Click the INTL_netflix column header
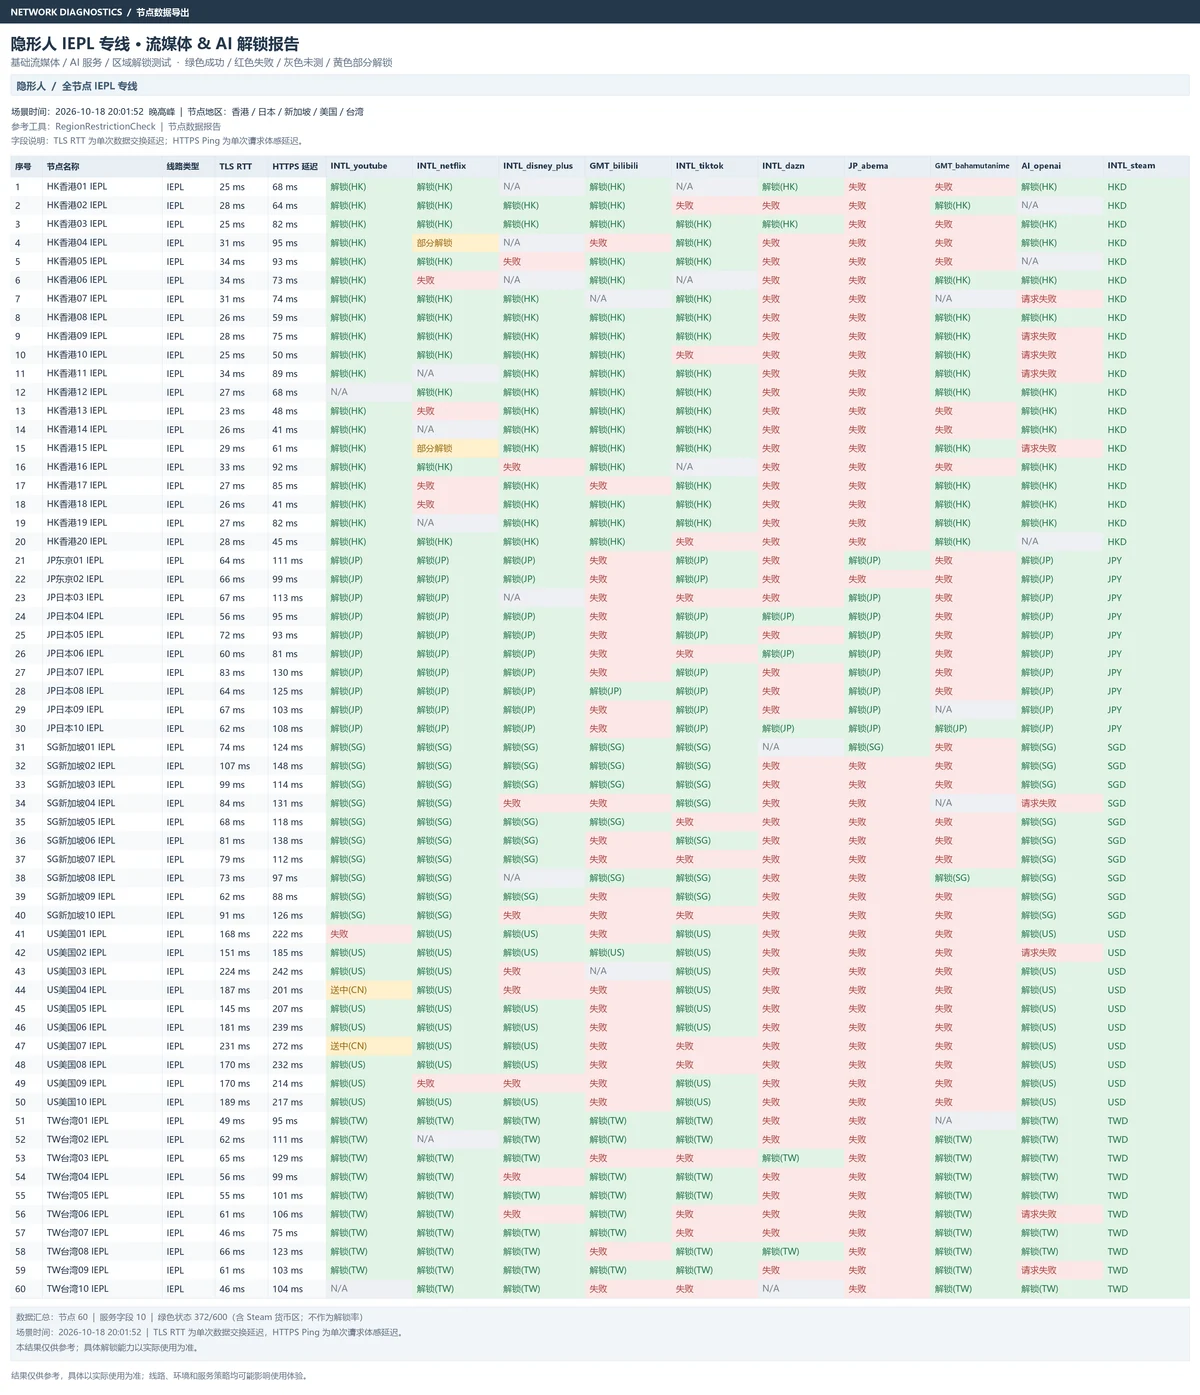The image size is (1200, 1395). pos(441,166)
